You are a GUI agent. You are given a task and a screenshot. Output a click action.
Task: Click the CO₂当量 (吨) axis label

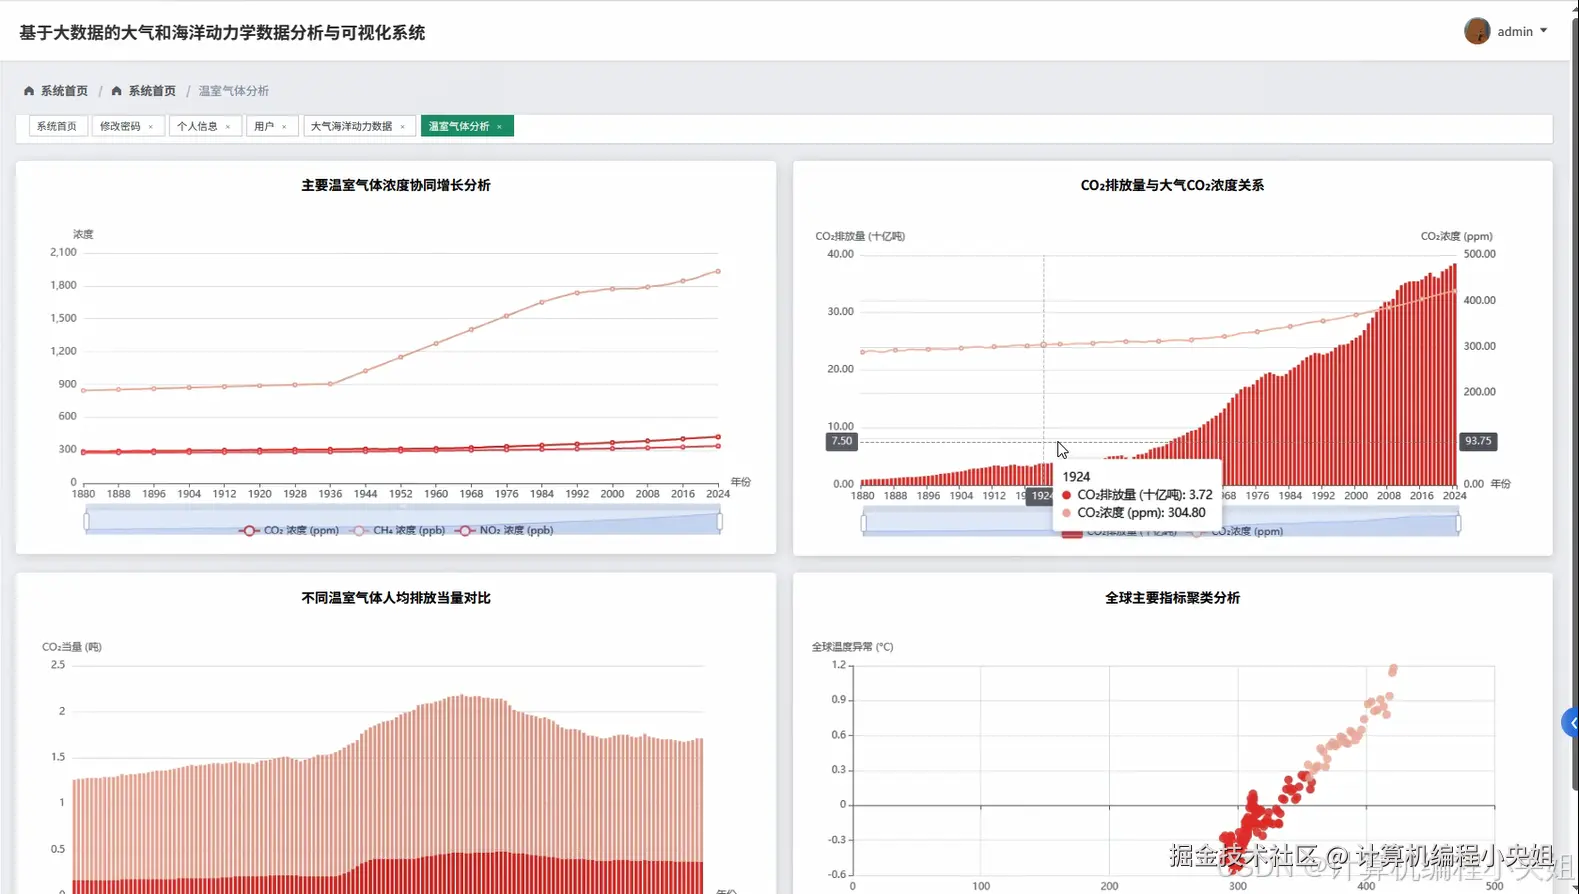click(x=72, y=647)
